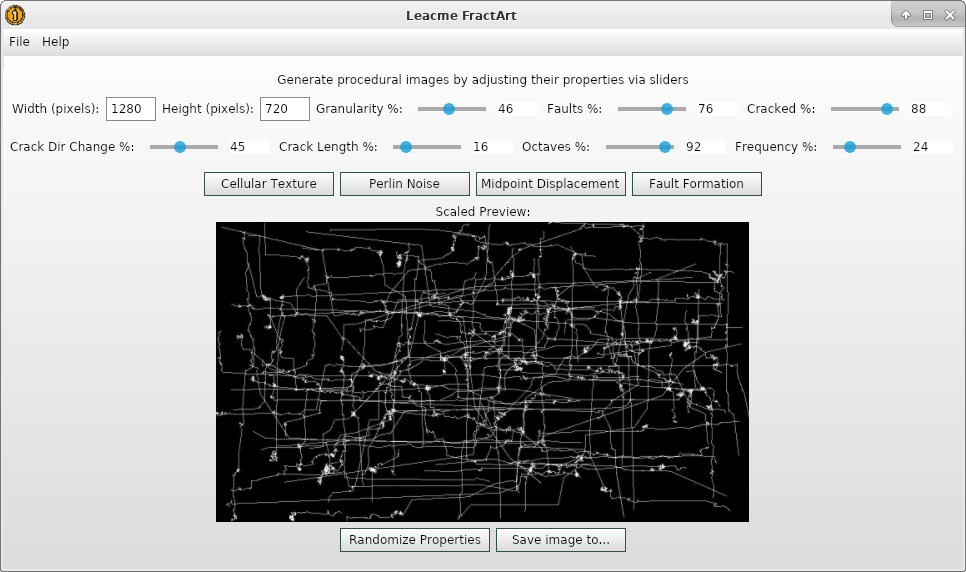Click the Octaves % slider handle
966x572 pixels.
point(665,147)
